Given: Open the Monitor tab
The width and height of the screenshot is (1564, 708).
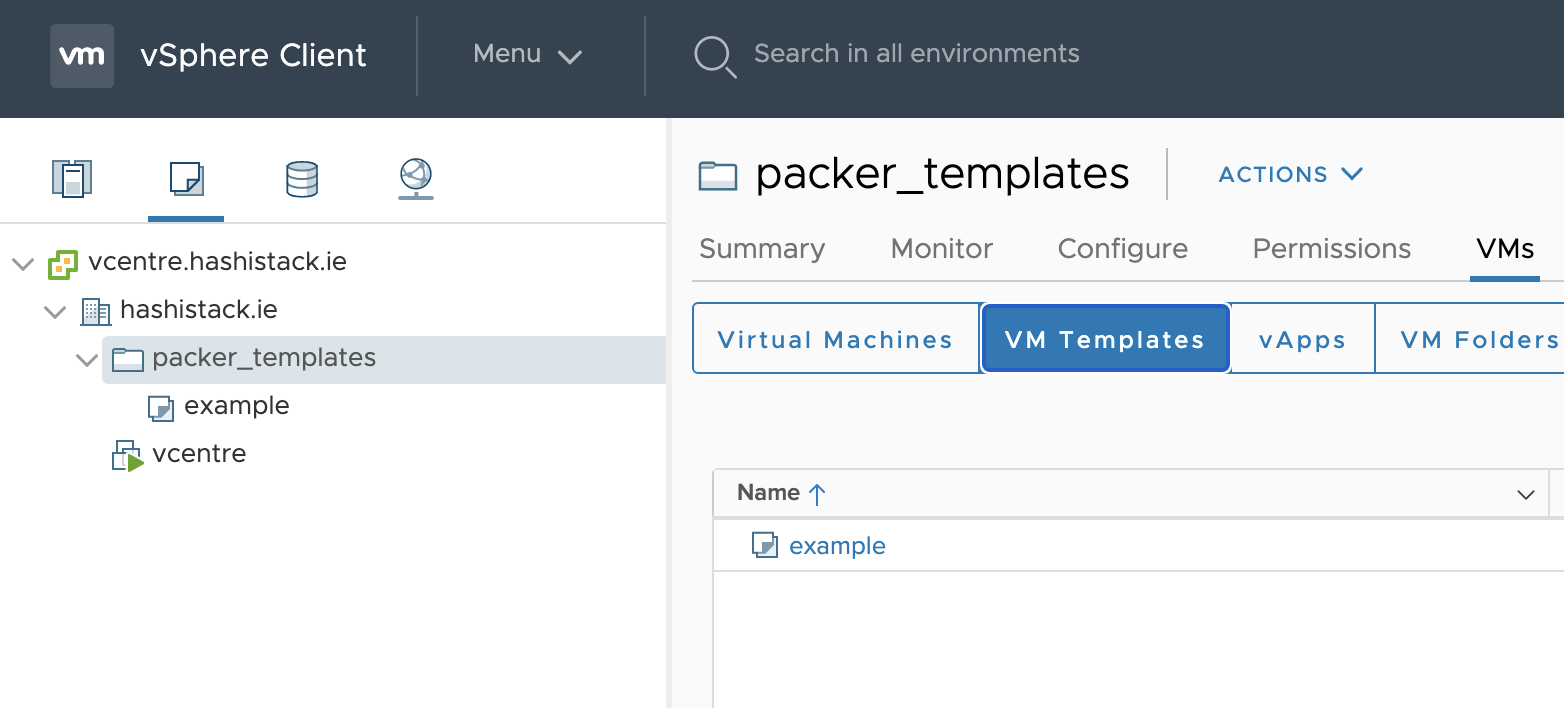Looking at the screenshot, I should point(942,249).
